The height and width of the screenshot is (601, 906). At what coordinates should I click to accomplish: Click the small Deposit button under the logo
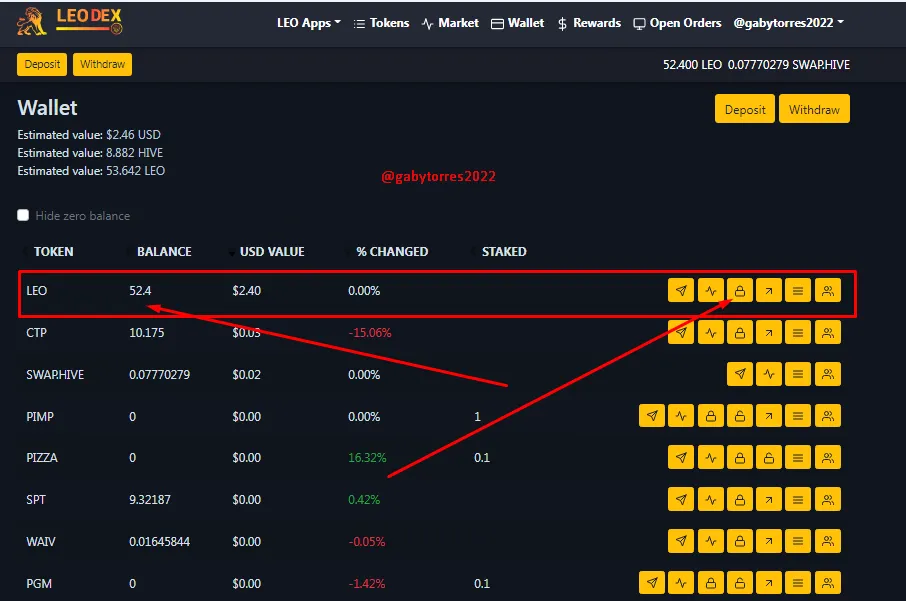click(x=42, y=64)
